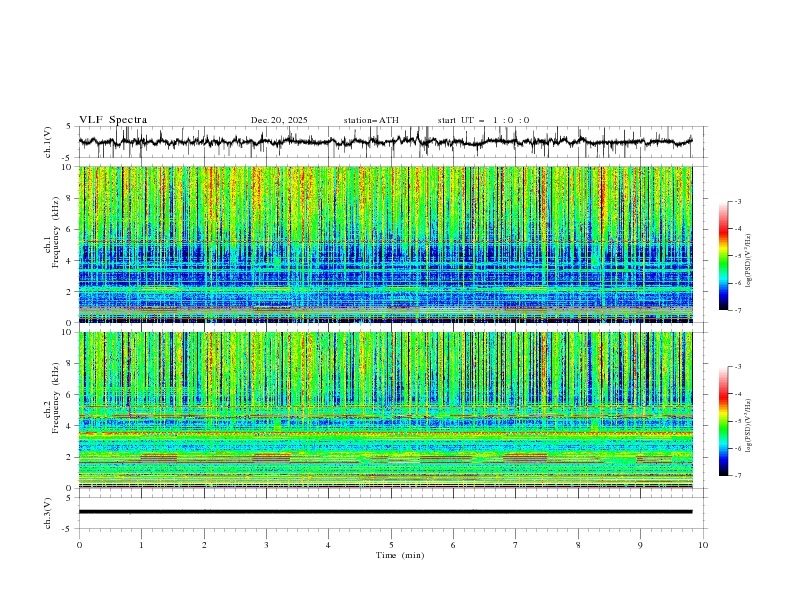Click the VLF Spectra title text

click(x=113, y=120)
